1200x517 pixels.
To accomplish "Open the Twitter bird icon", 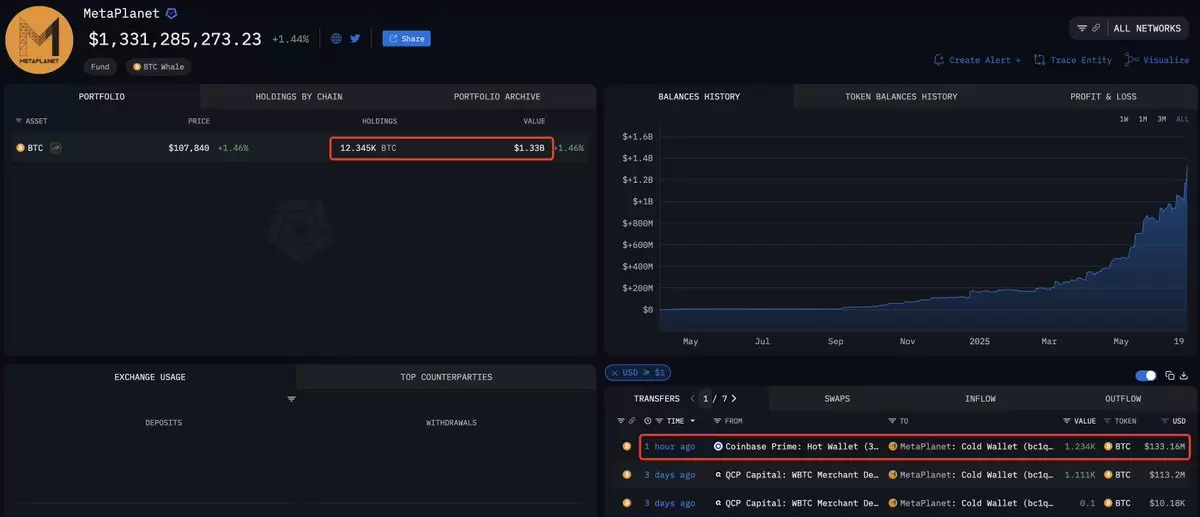I will pyautogui.click(x=355, y=39).
